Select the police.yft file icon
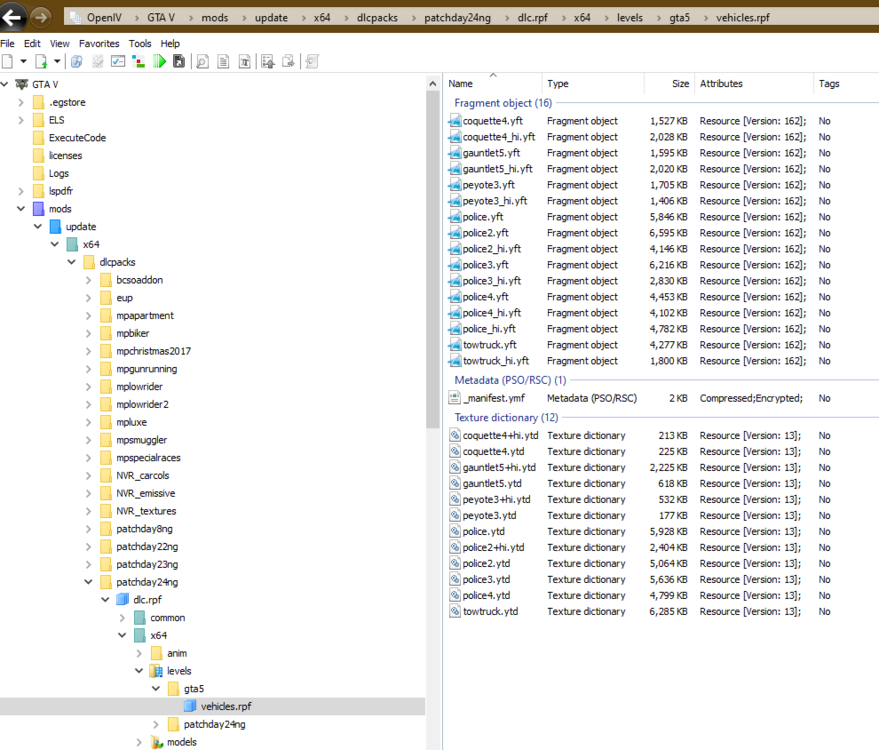The width and height of the screenshot is (879, 750). pos(455,217)
